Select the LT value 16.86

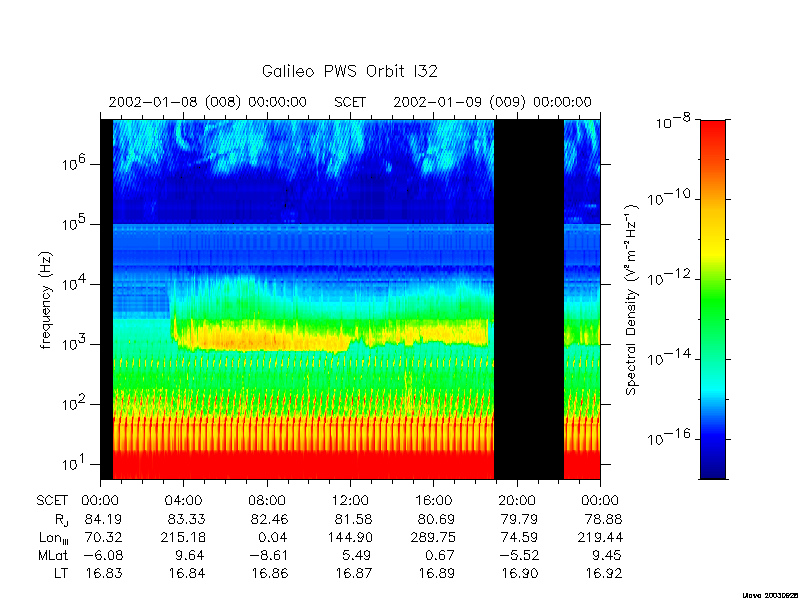pyautogui.click(x=269, y=573)
